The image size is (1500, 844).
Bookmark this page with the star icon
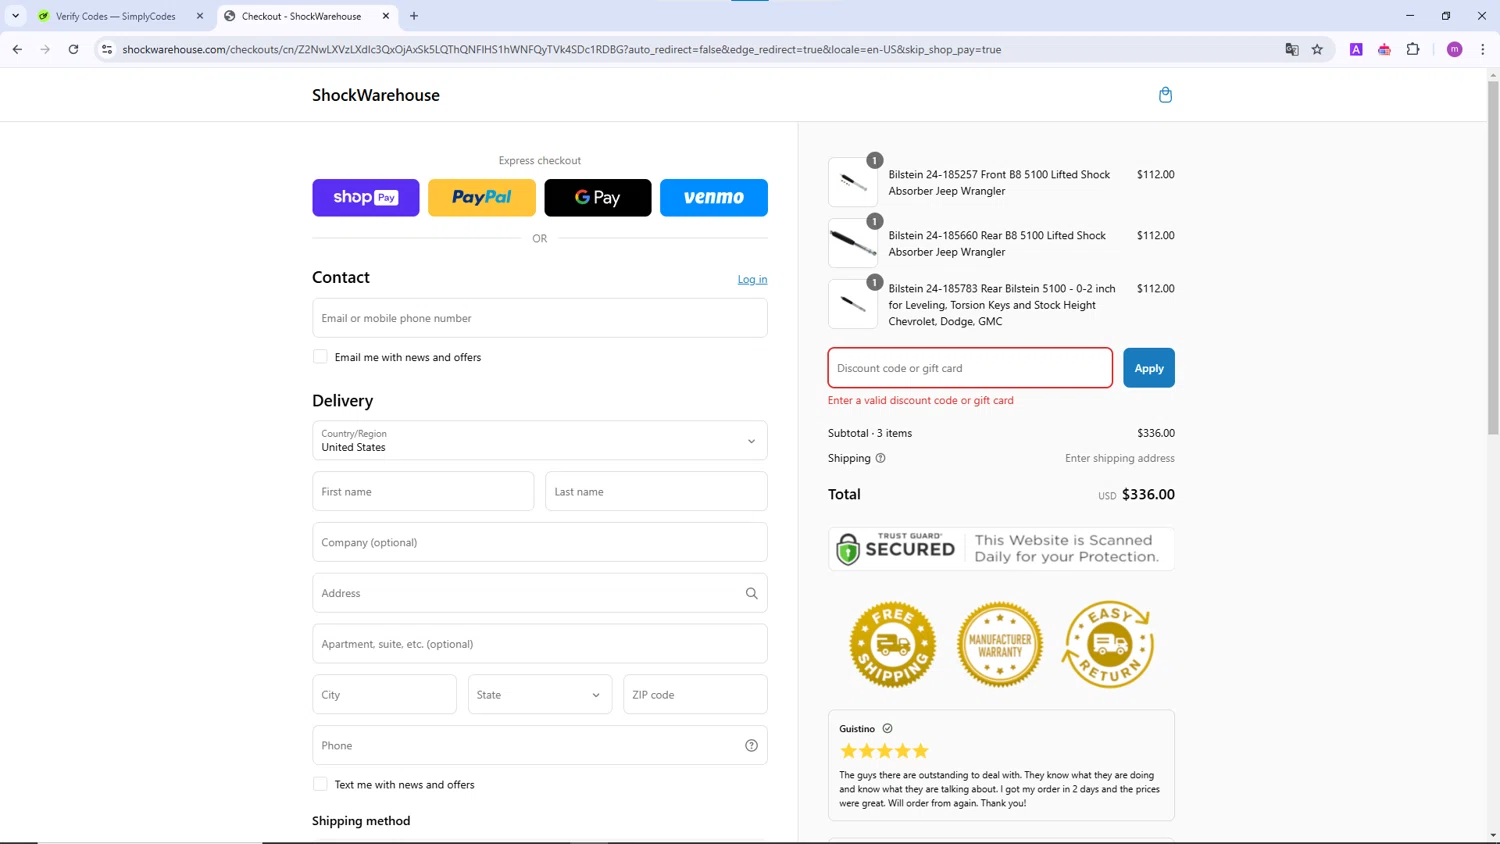point(1317,49)
